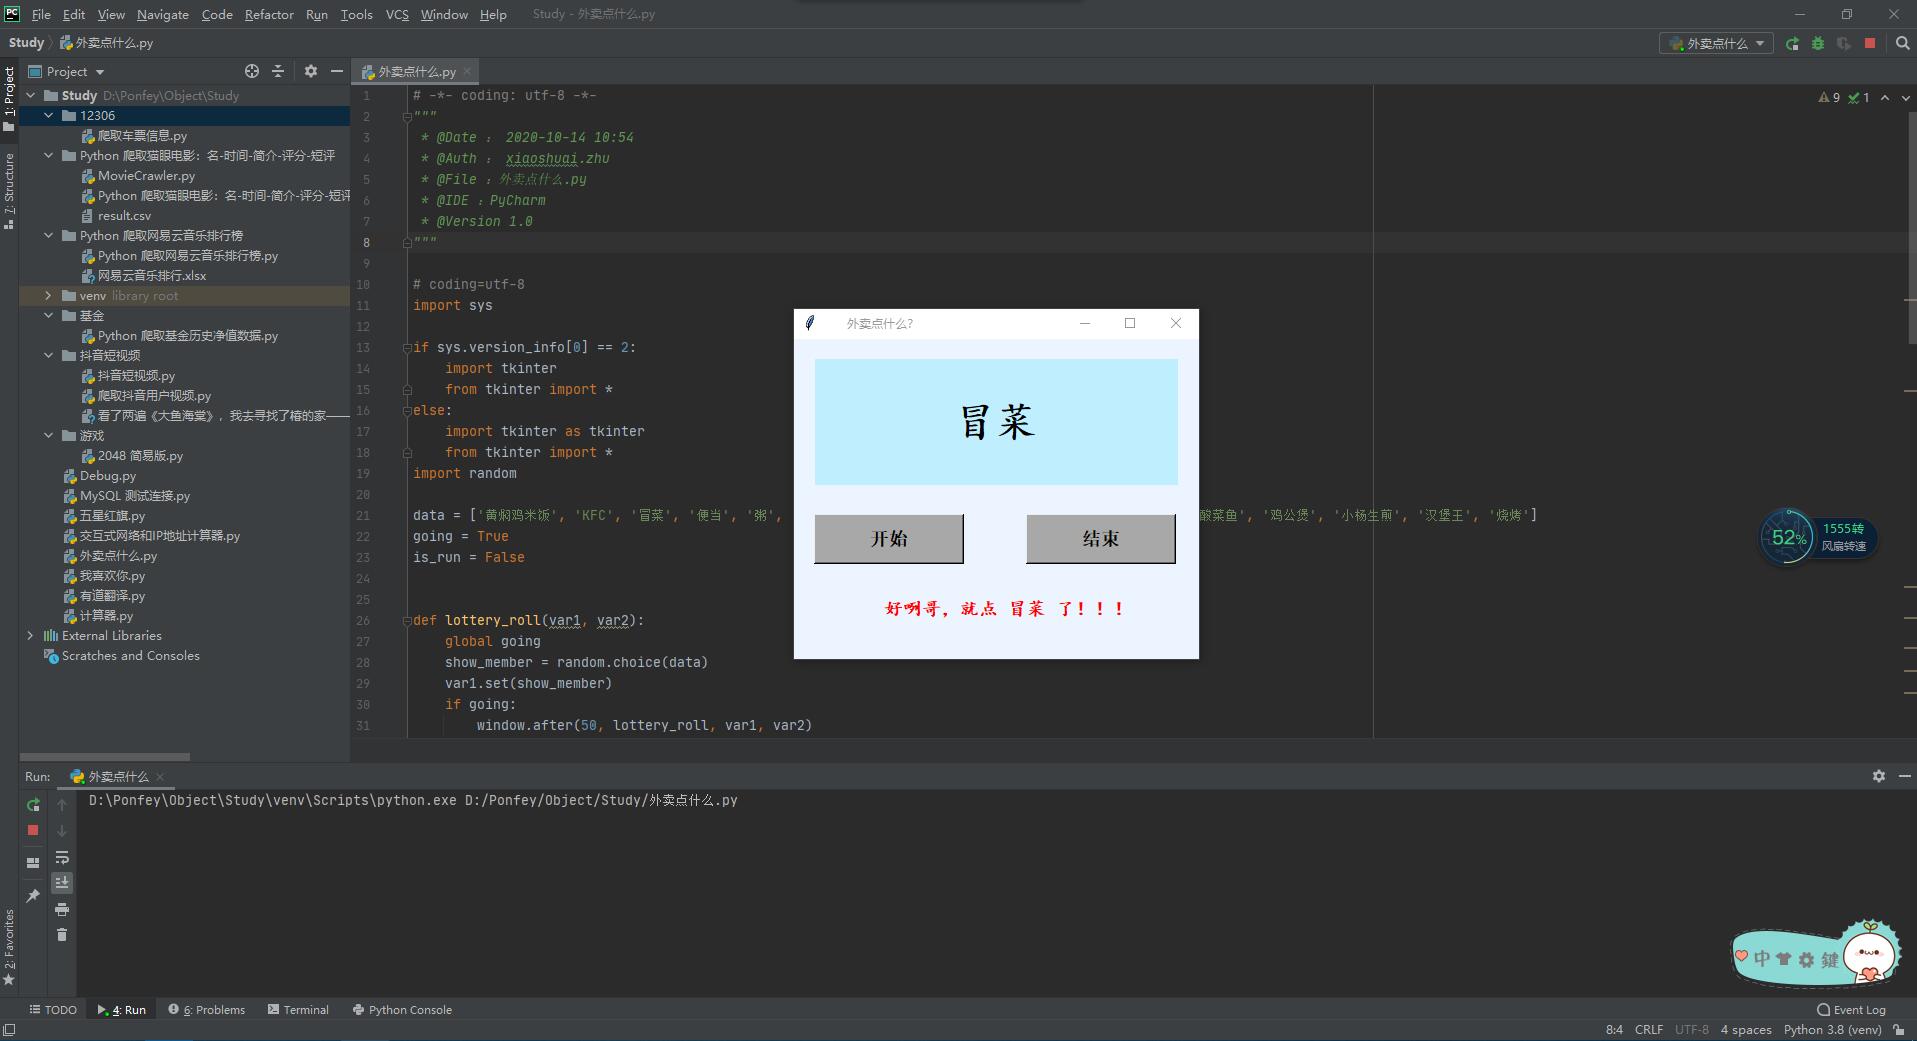Select result.csv in project tree
1917x1041 pixels.
point(124,216)
